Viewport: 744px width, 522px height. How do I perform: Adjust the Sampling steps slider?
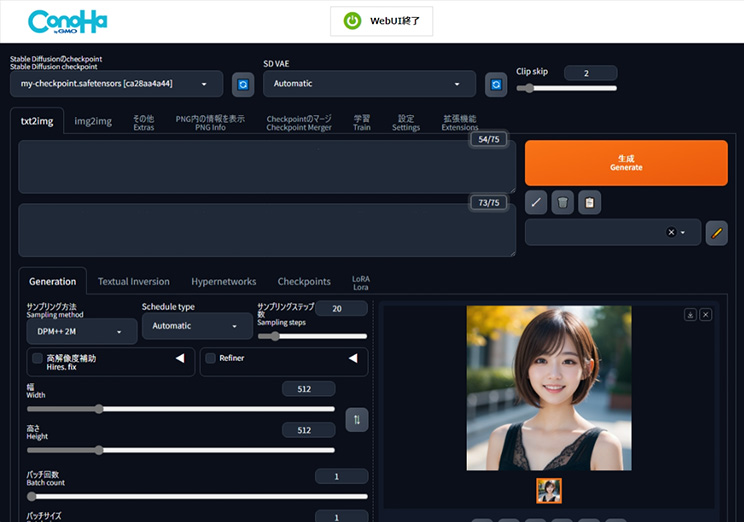[275, 337]
